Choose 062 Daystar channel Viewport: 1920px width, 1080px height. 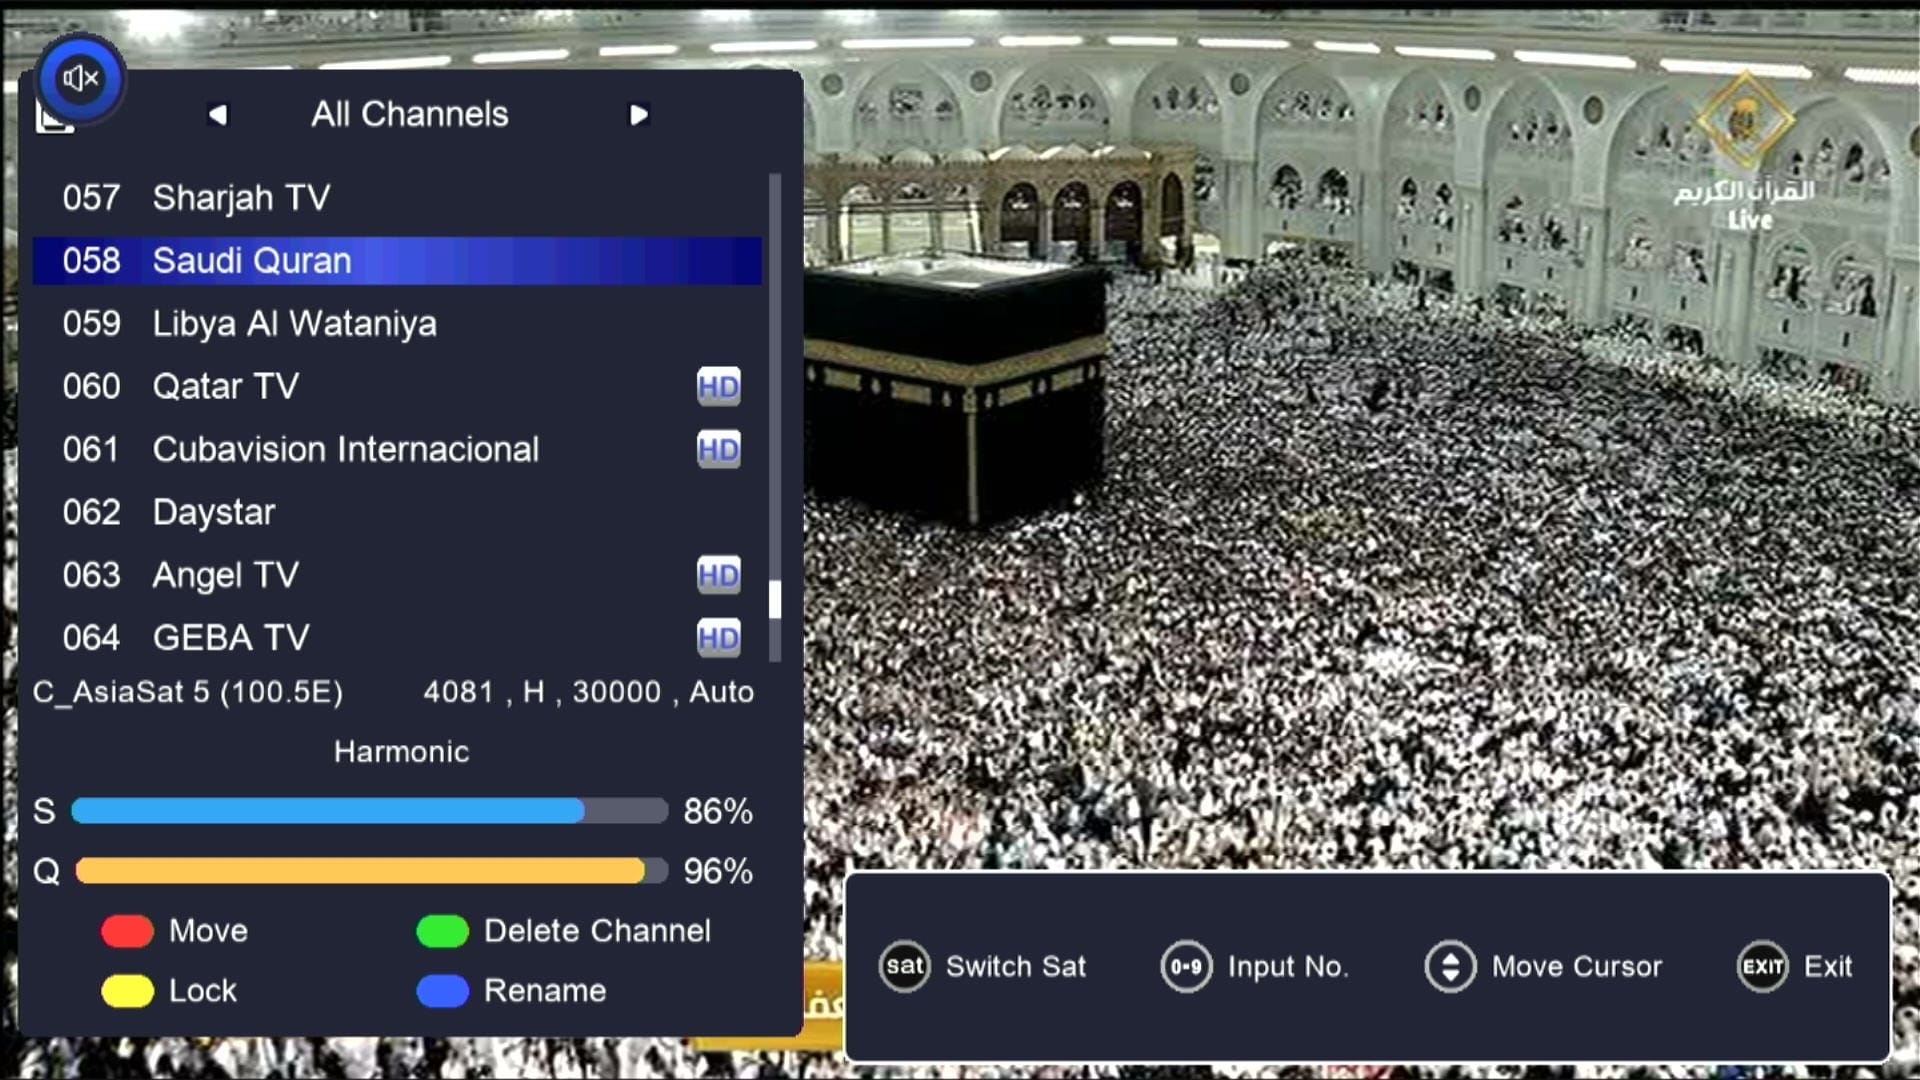click(213, 513)
